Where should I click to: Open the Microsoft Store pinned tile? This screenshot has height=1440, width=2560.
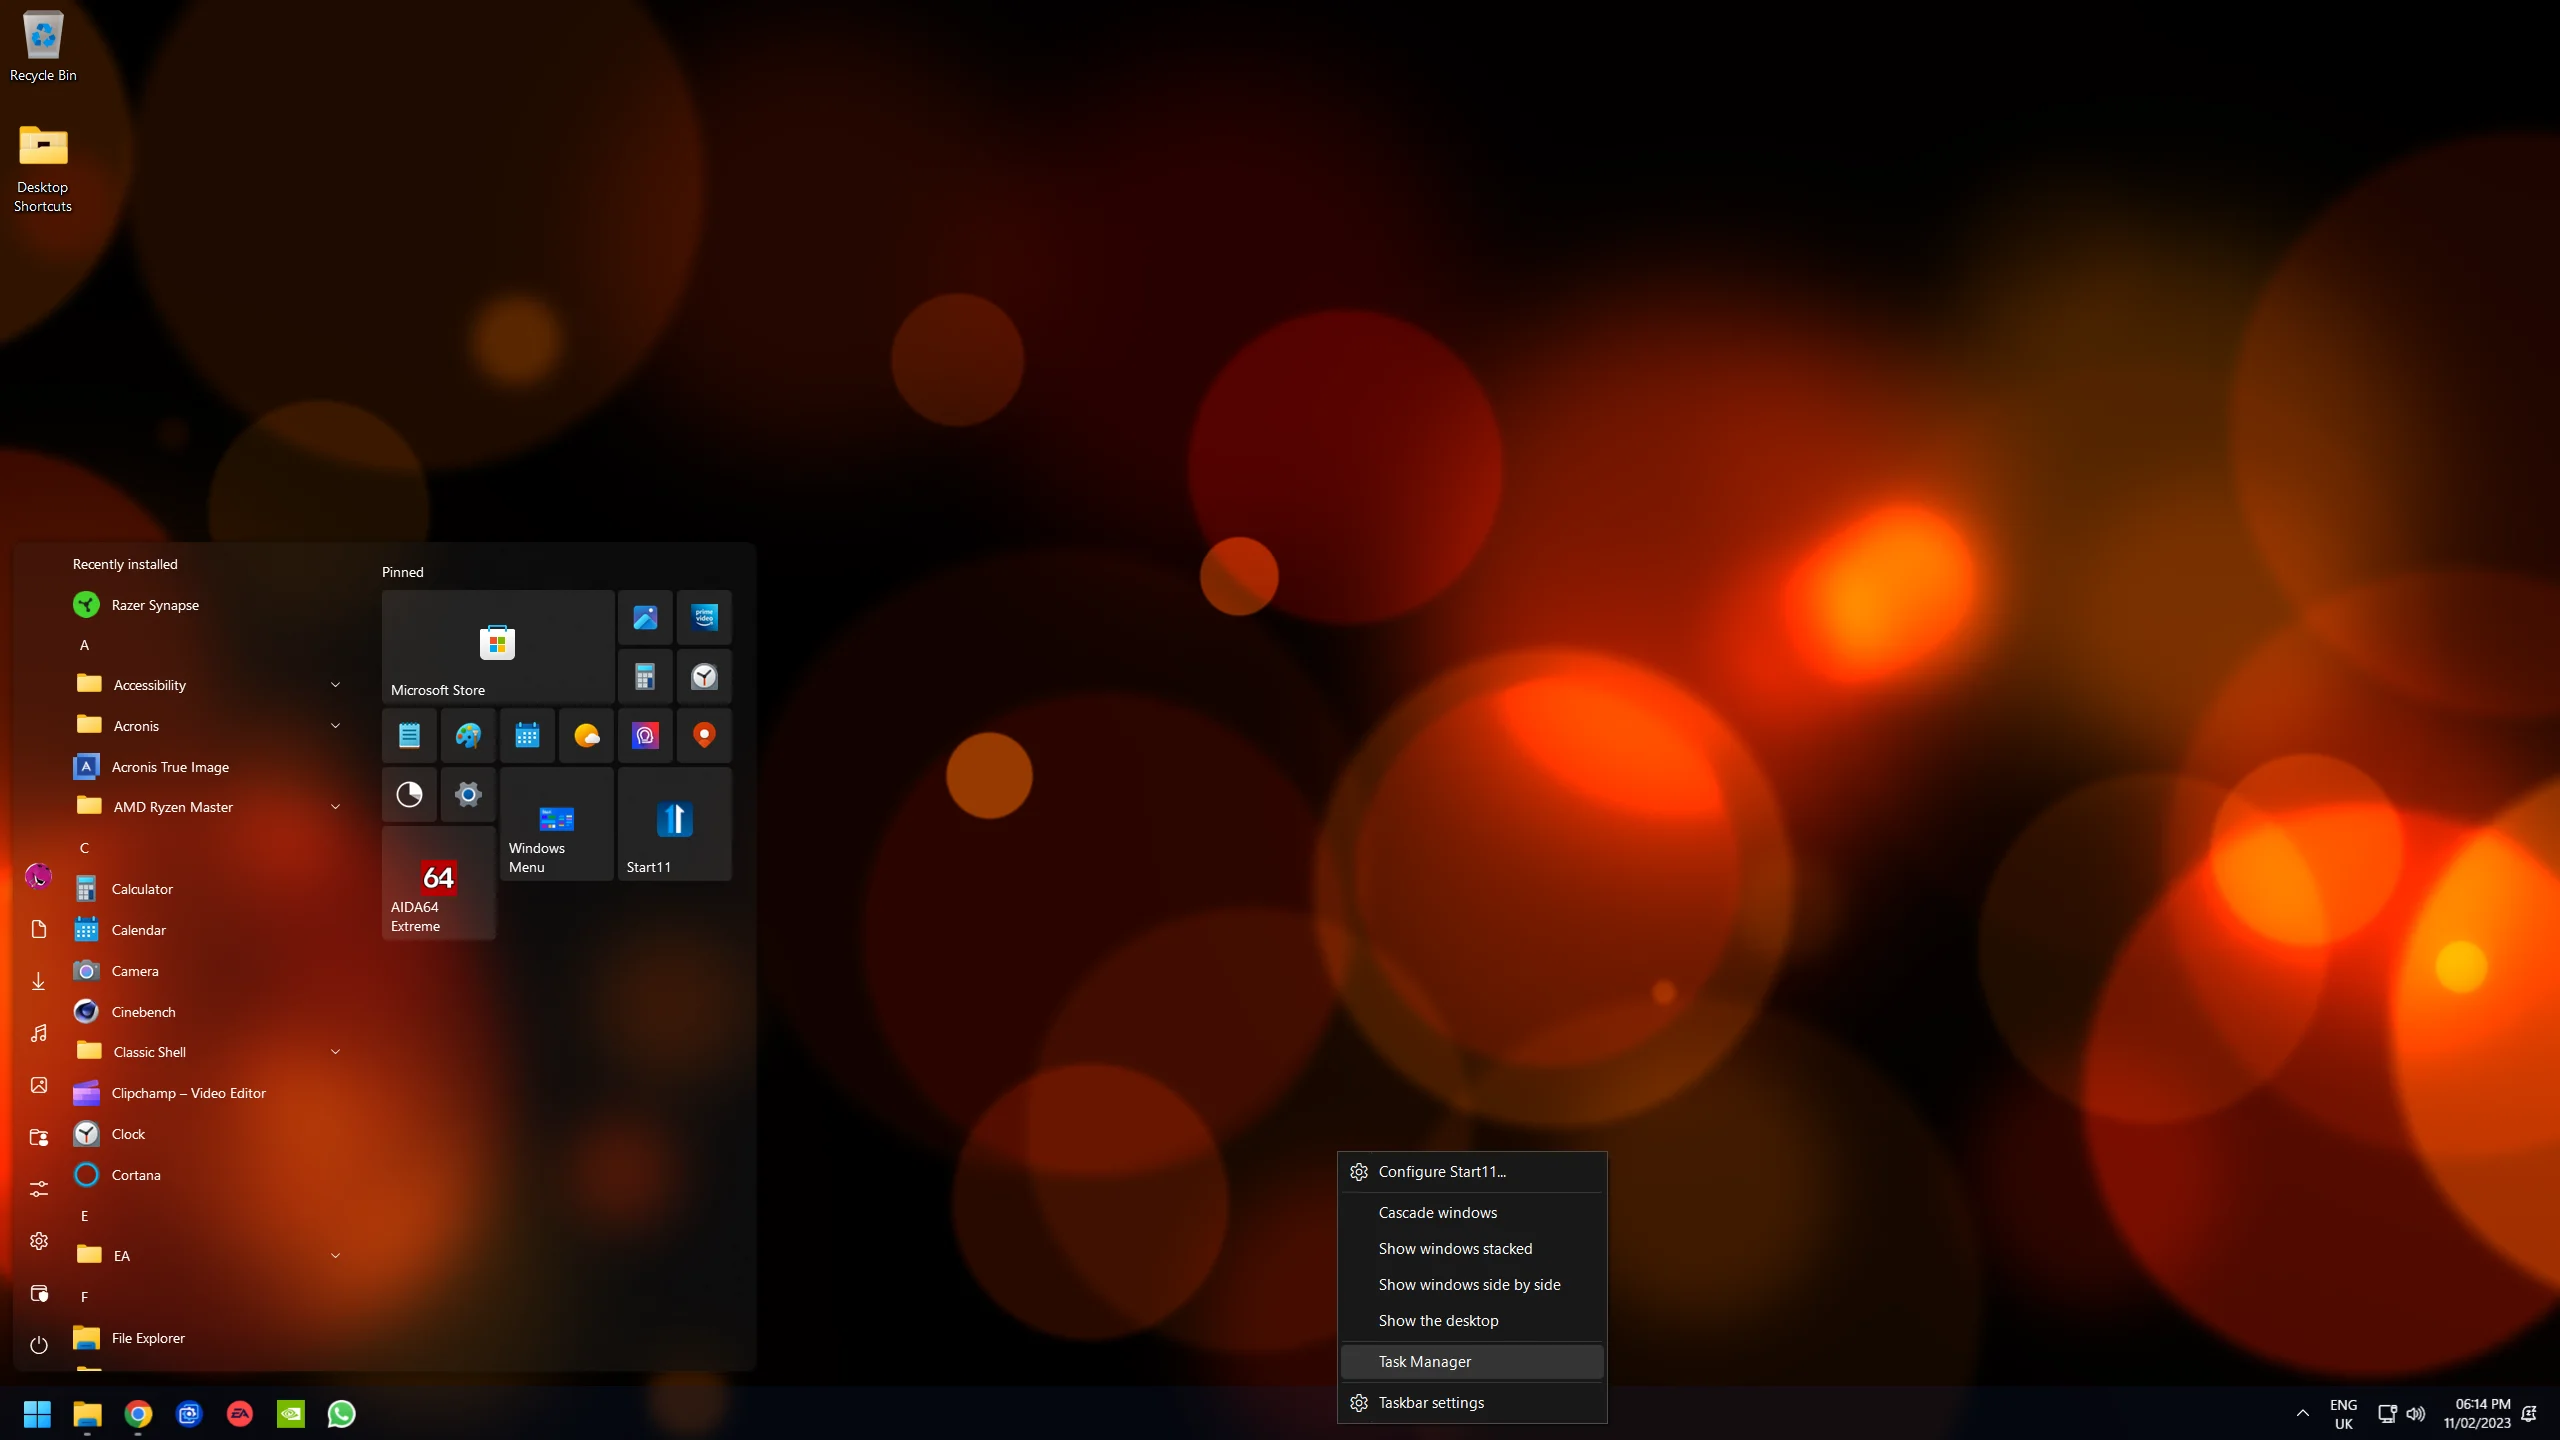pyautogui.click(x=497, y=646)
